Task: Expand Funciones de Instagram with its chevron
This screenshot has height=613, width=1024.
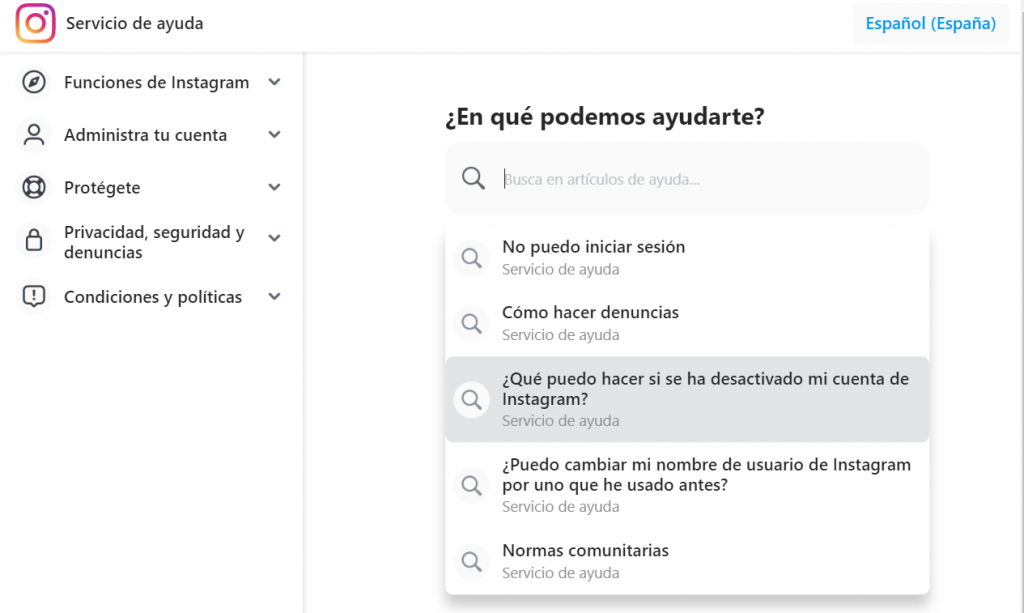Action: click(275, 82)
